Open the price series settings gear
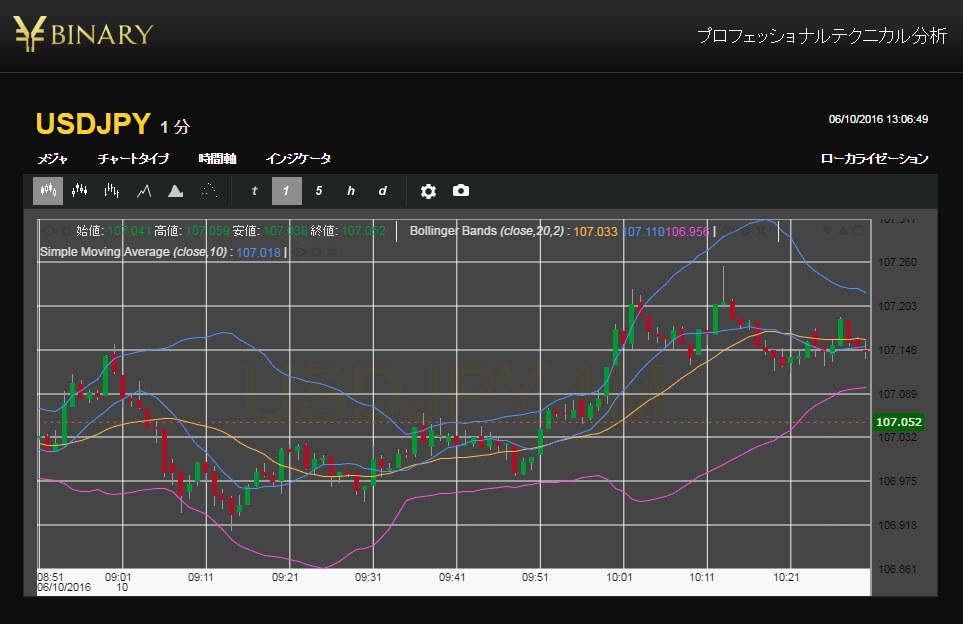The width and height of the screenshot is (963, 624). point(66,232)
